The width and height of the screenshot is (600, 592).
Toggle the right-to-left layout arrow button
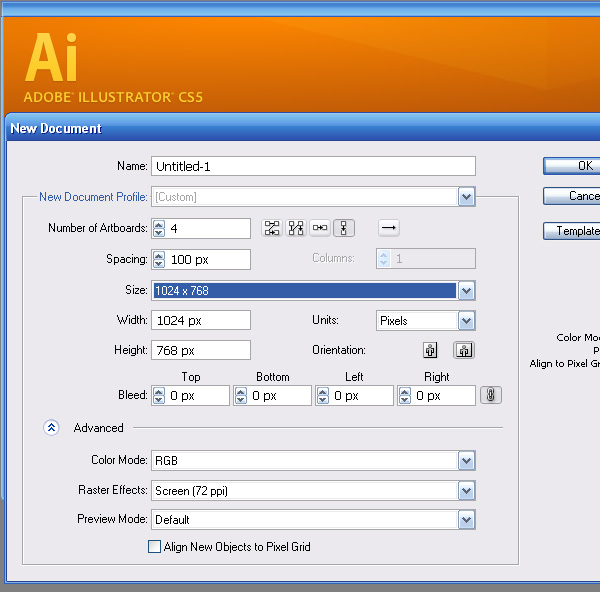point(389,228)
